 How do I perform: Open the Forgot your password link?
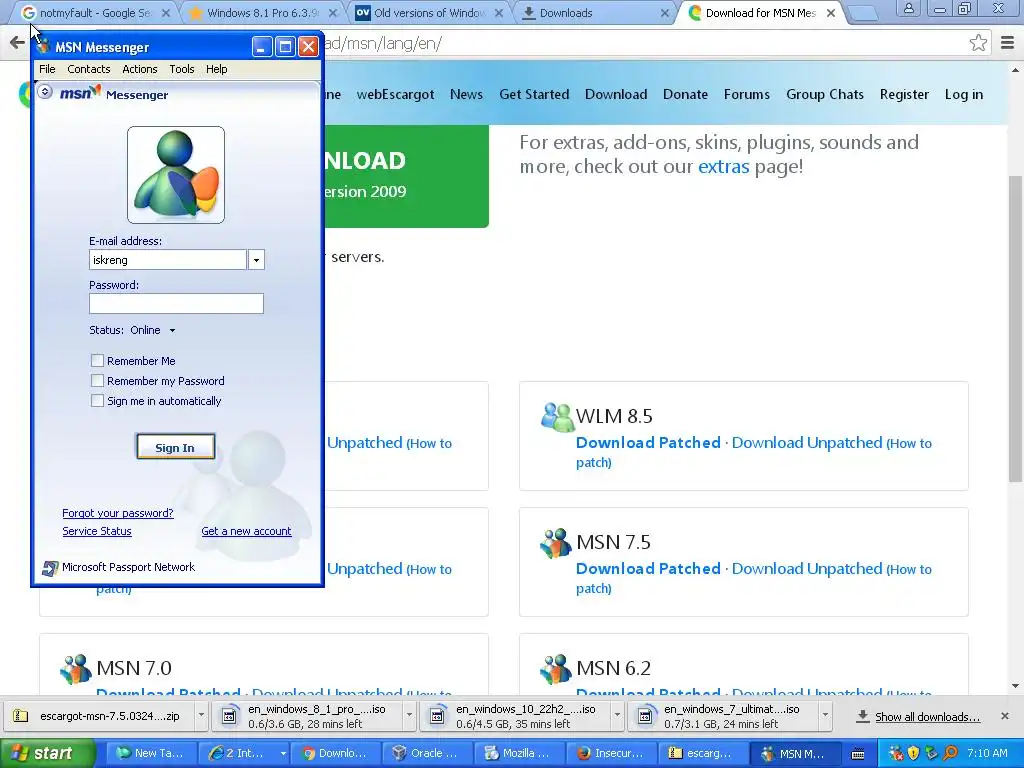click(x=118, y=513)
